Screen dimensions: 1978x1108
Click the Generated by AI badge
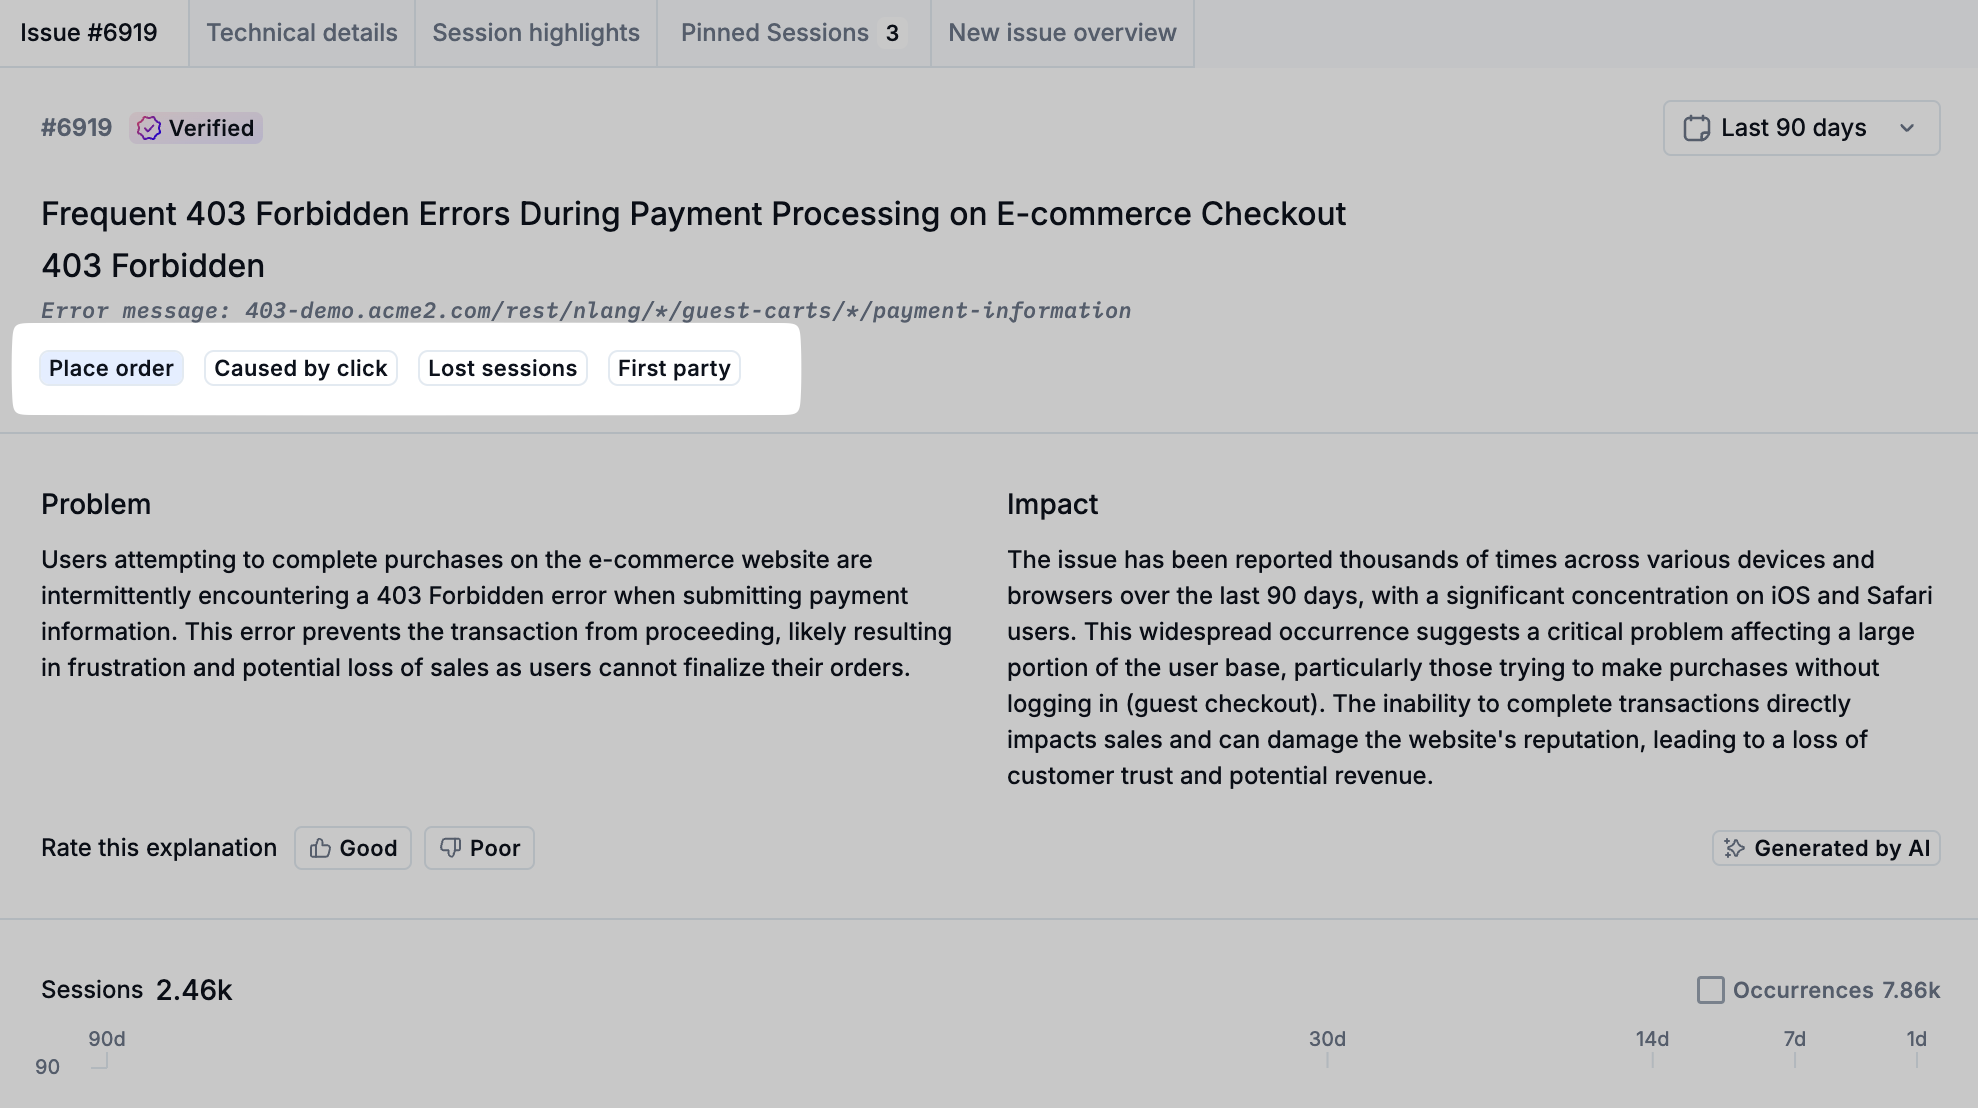[1826, 848]
